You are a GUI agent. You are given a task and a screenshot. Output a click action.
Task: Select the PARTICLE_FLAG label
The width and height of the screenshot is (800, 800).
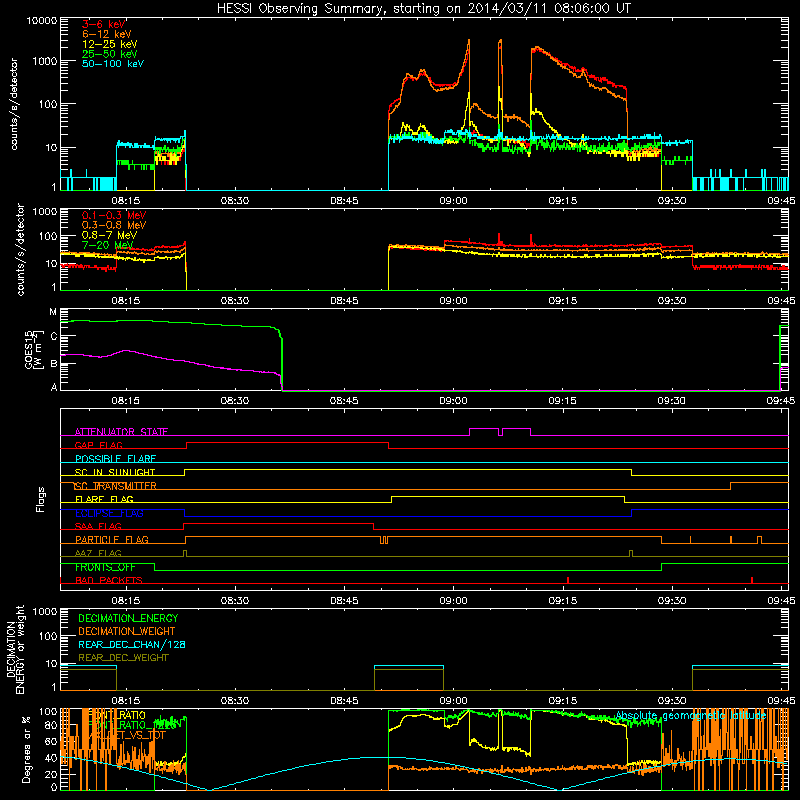112,540
